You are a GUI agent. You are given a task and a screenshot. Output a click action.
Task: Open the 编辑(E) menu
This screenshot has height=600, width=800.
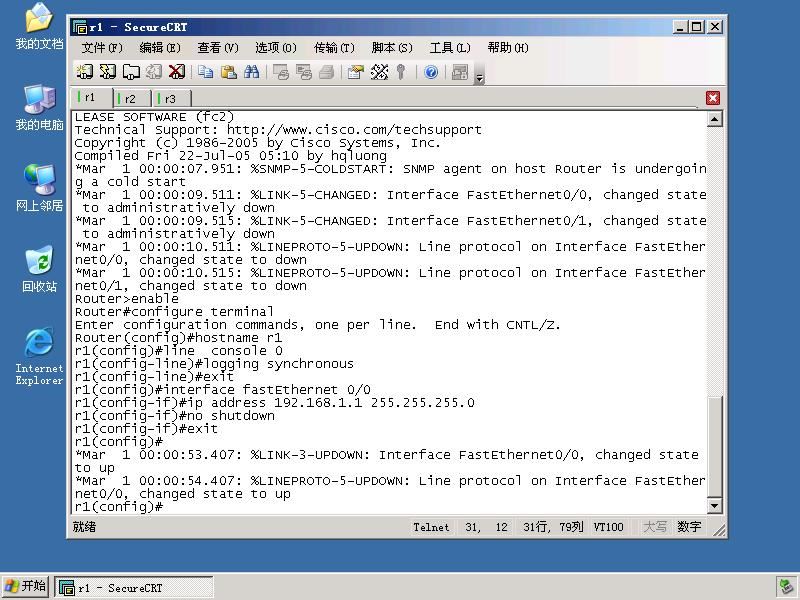[160, 48]
